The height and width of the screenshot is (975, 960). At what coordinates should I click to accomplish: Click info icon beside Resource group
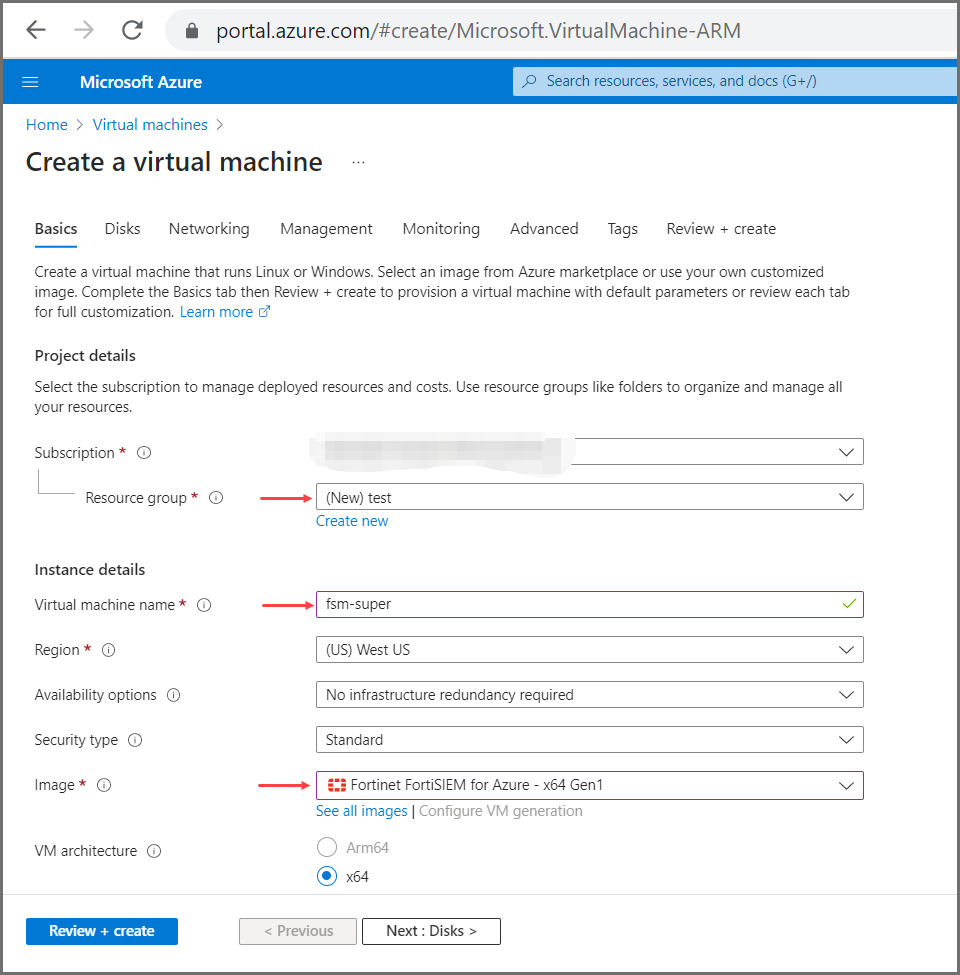tap(216, 498)
